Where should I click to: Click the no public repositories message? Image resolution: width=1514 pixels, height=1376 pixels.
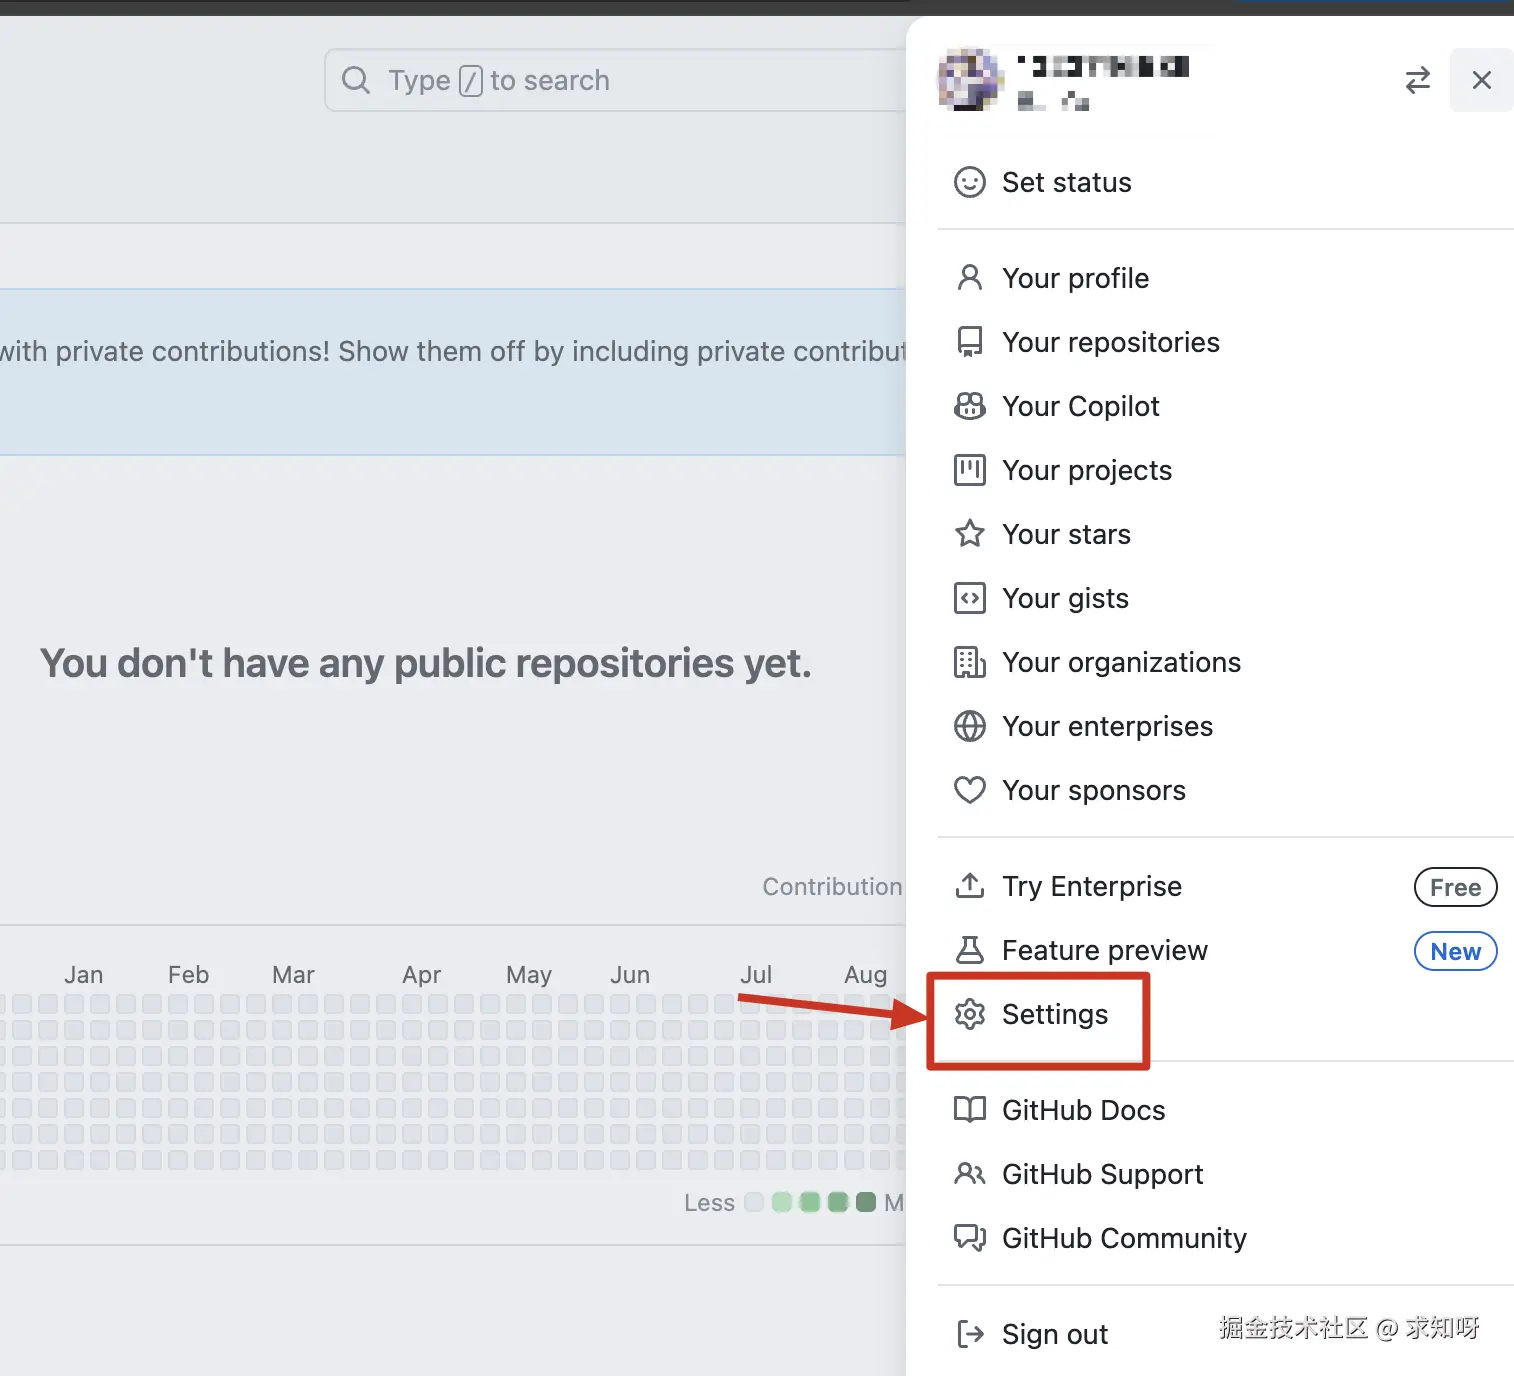(426, 663)
